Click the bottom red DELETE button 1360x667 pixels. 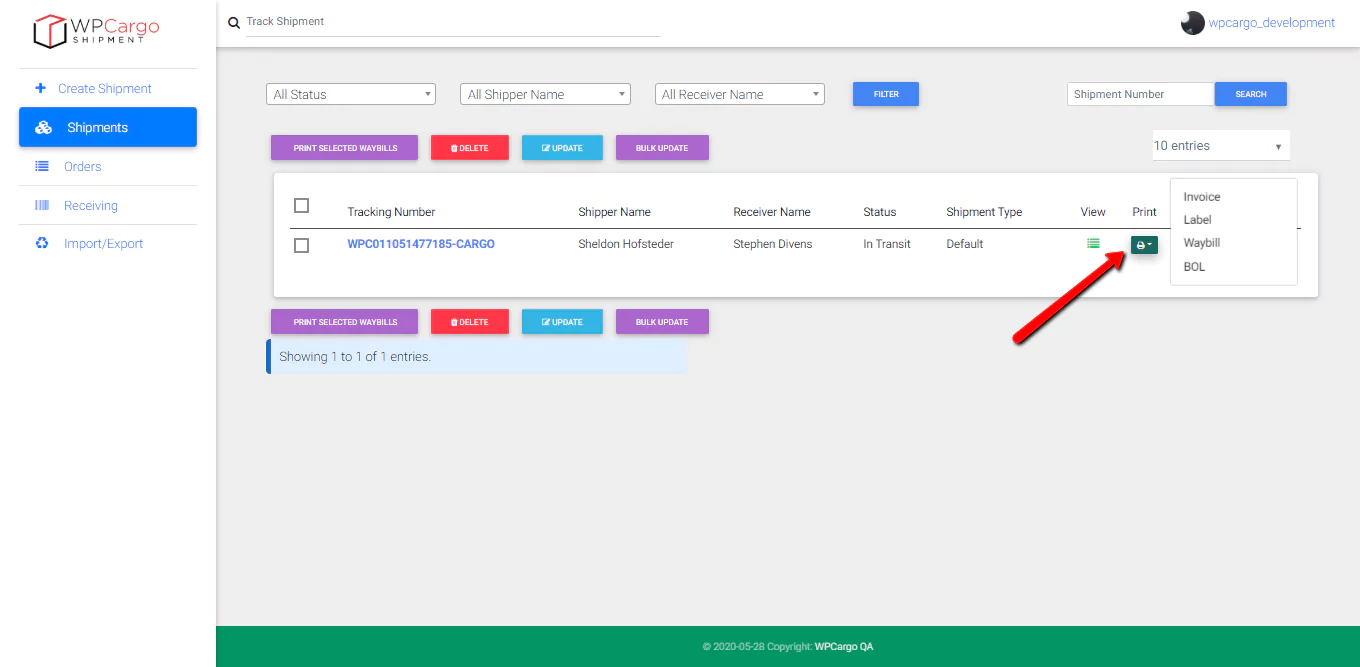(x=470, y=322)
